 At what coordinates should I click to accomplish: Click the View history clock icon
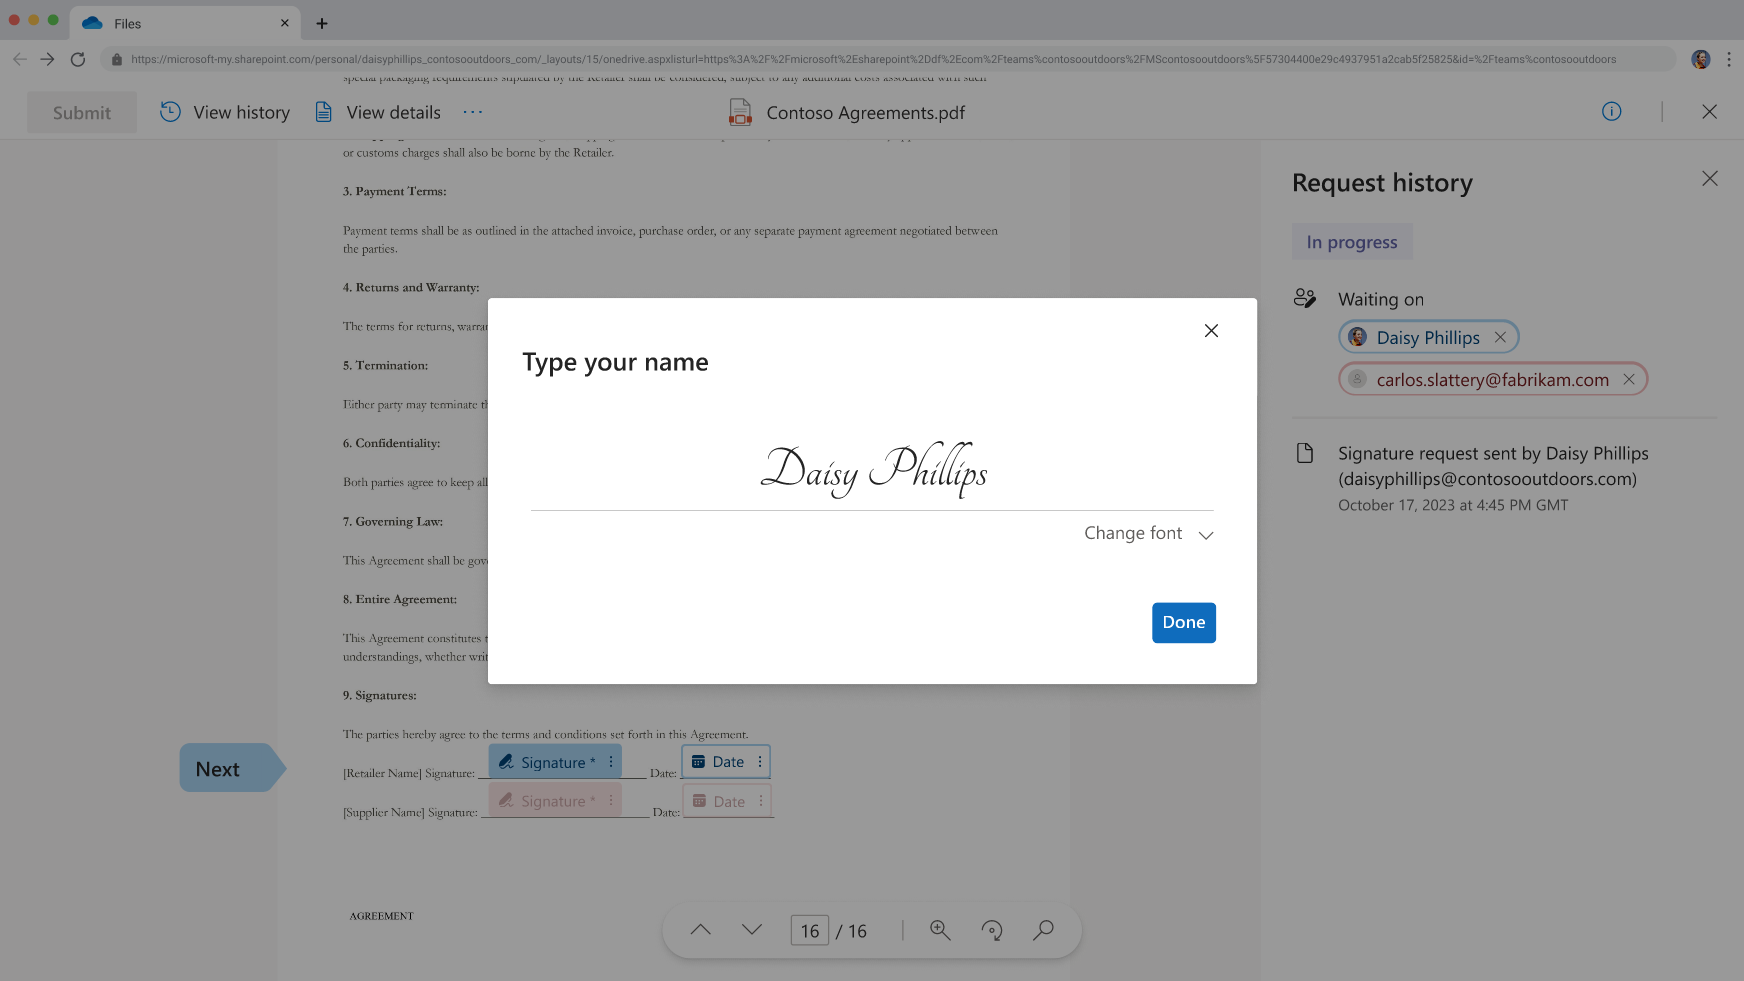[168, 112]
